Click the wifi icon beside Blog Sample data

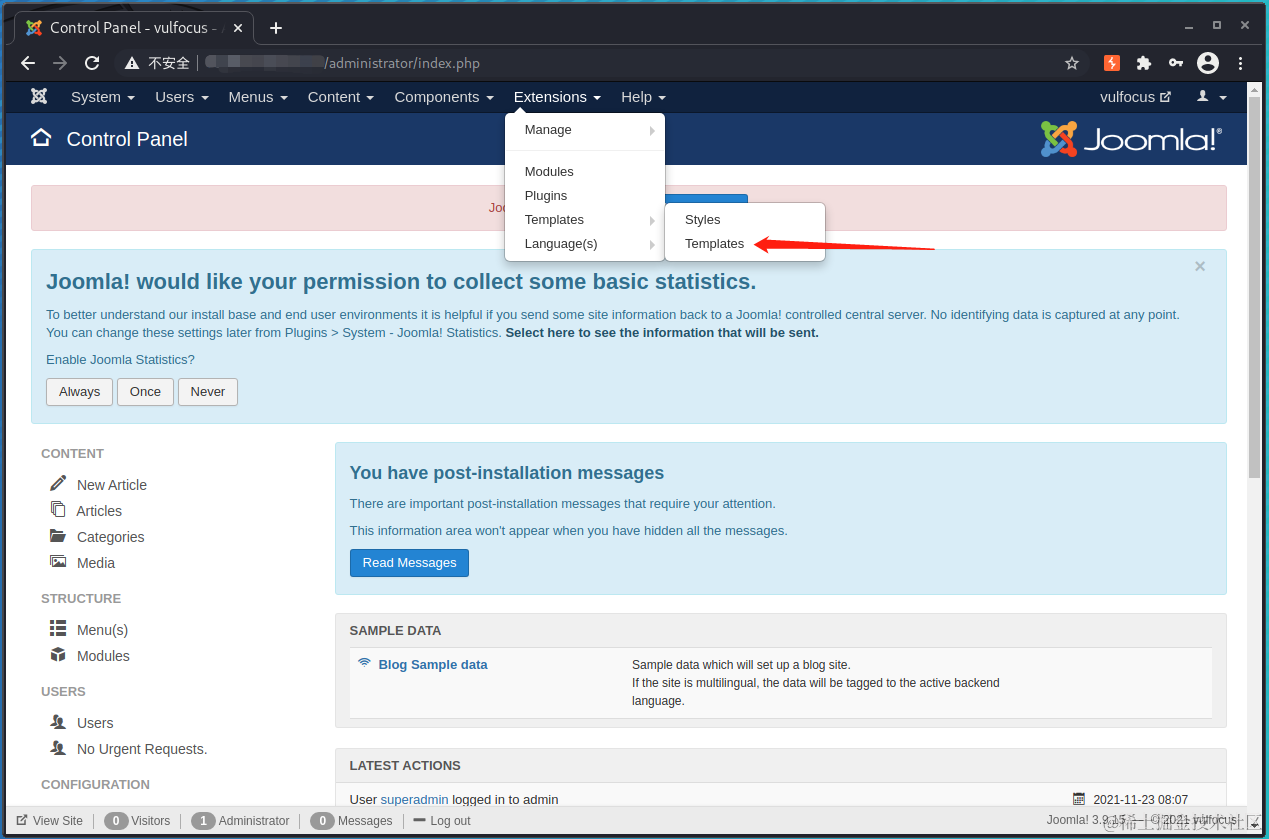(365, 663)
